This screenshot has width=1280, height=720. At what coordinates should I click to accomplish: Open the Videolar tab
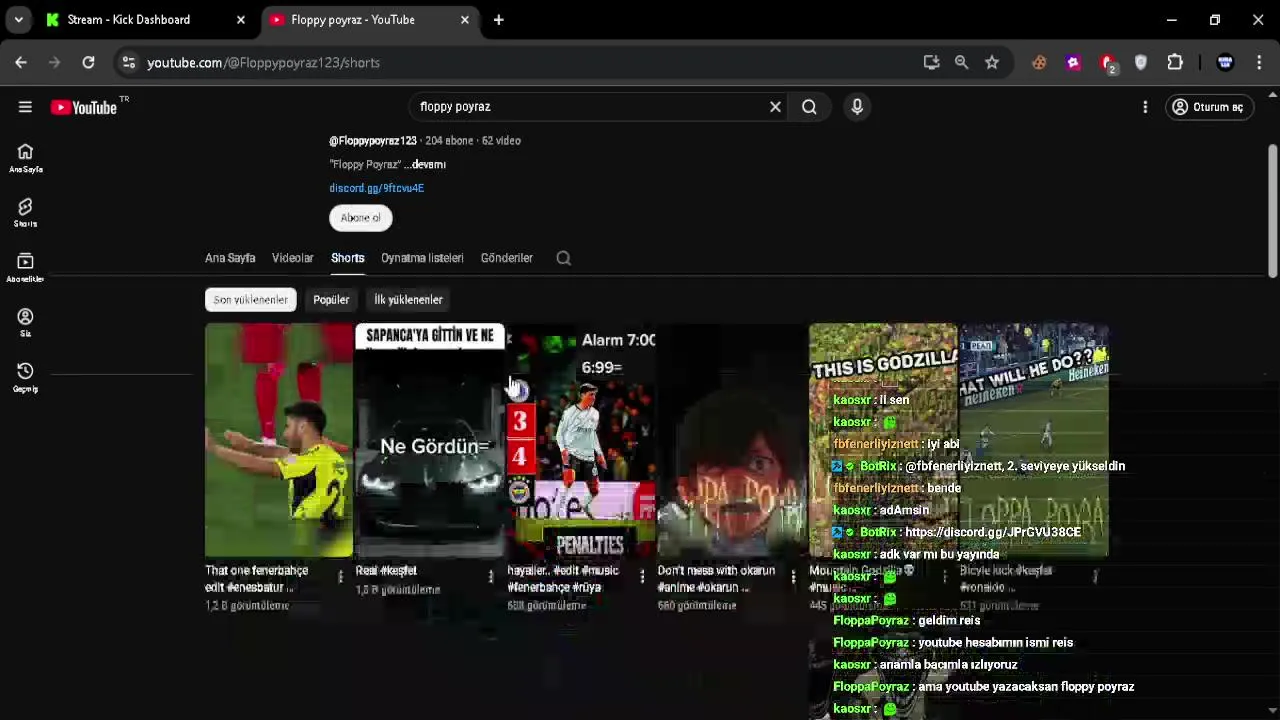point(292,258)
